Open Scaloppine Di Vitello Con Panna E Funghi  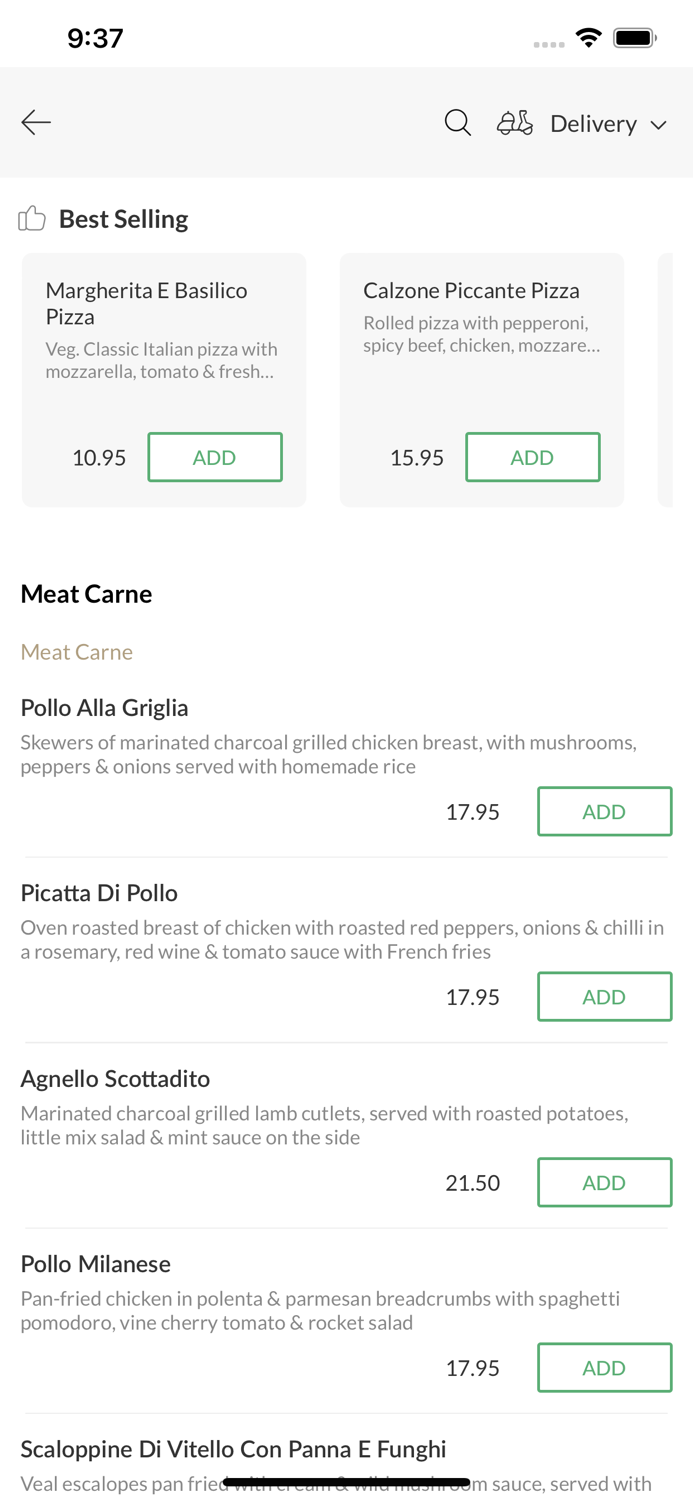(x=233, y=1449)
